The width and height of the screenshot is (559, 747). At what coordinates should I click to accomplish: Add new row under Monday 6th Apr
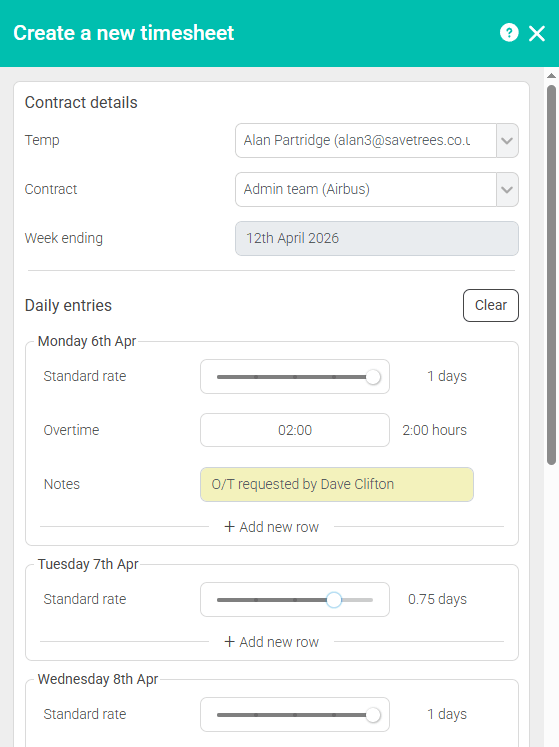click(x=272, y=527)
